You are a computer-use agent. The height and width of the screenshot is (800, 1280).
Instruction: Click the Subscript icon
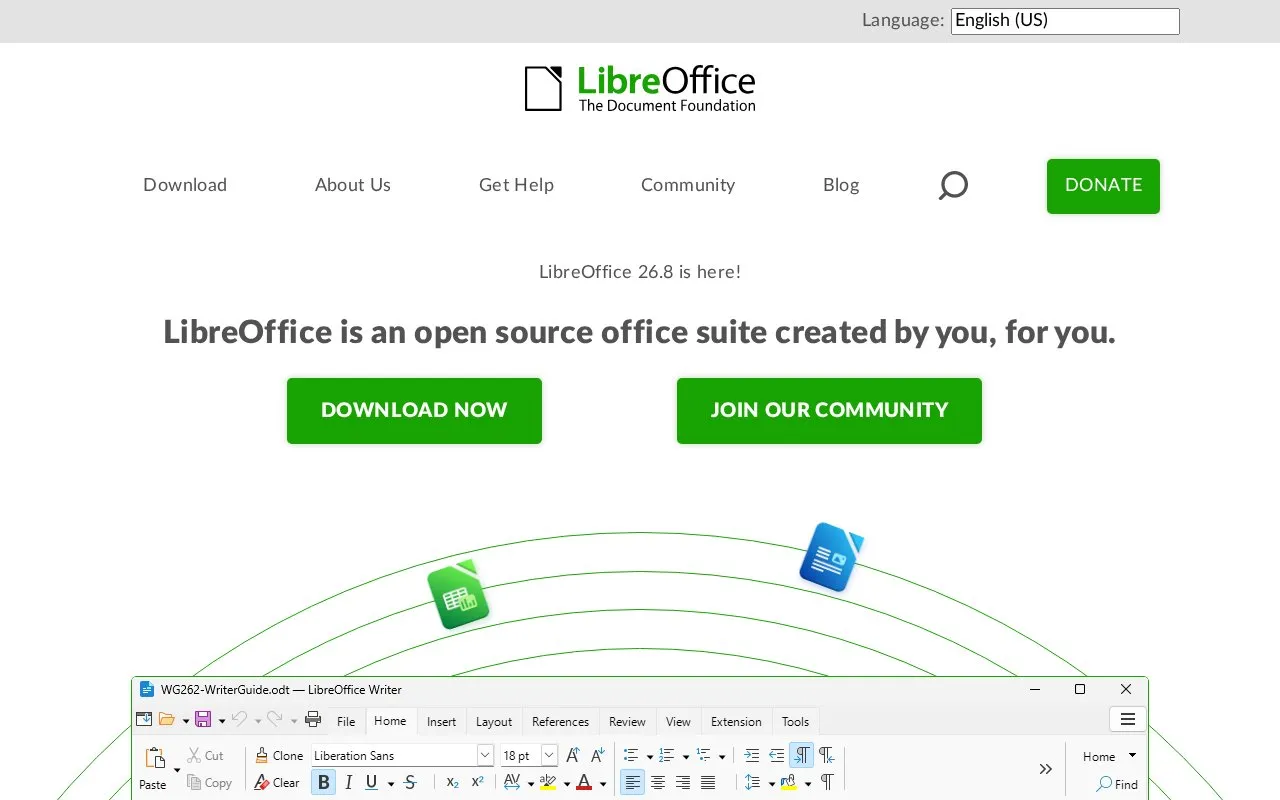(x=453, y=782)
